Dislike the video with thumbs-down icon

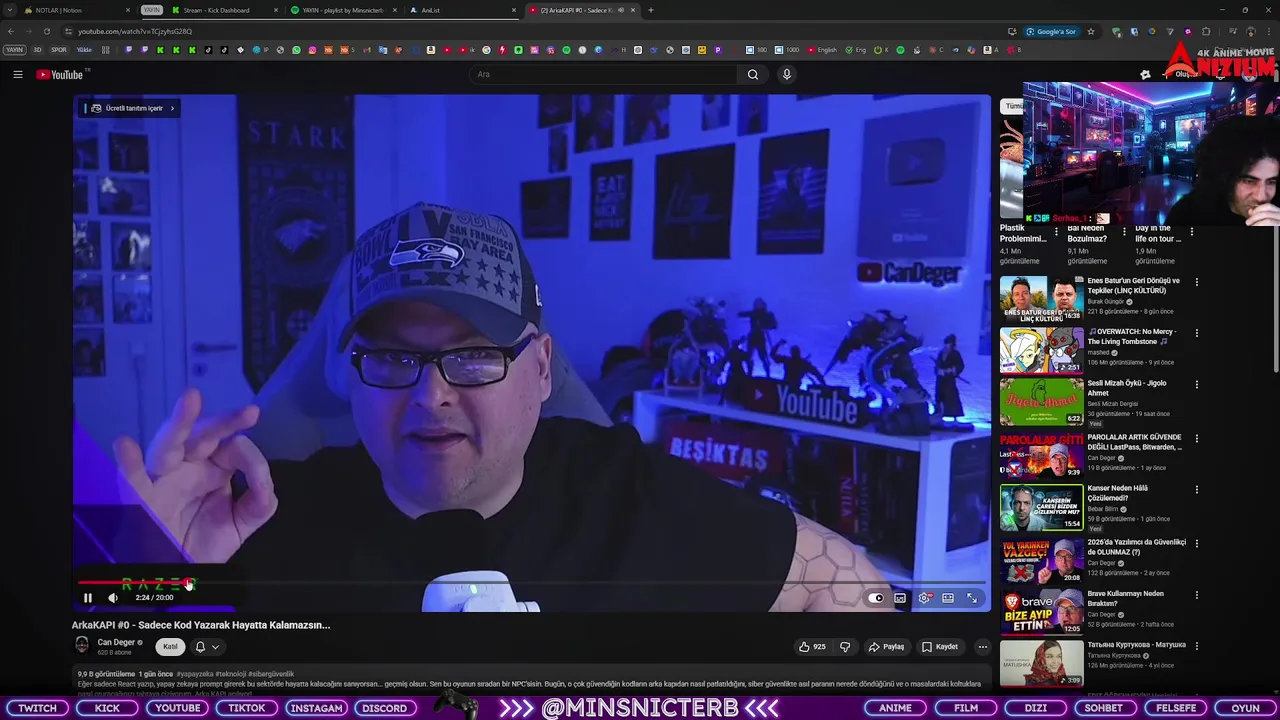click(845, 647)
